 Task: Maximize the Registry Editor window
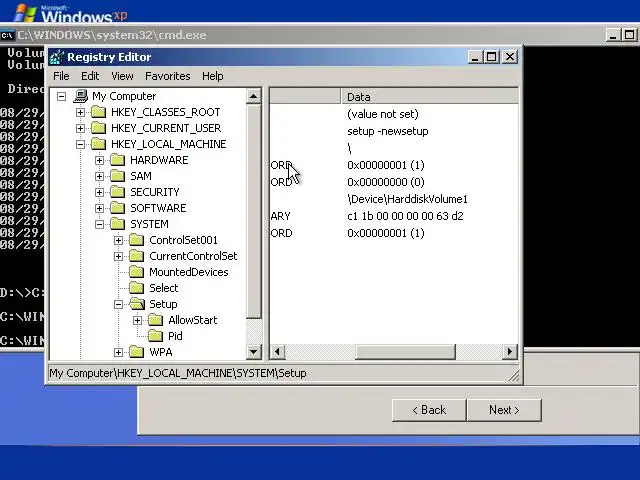491,57
